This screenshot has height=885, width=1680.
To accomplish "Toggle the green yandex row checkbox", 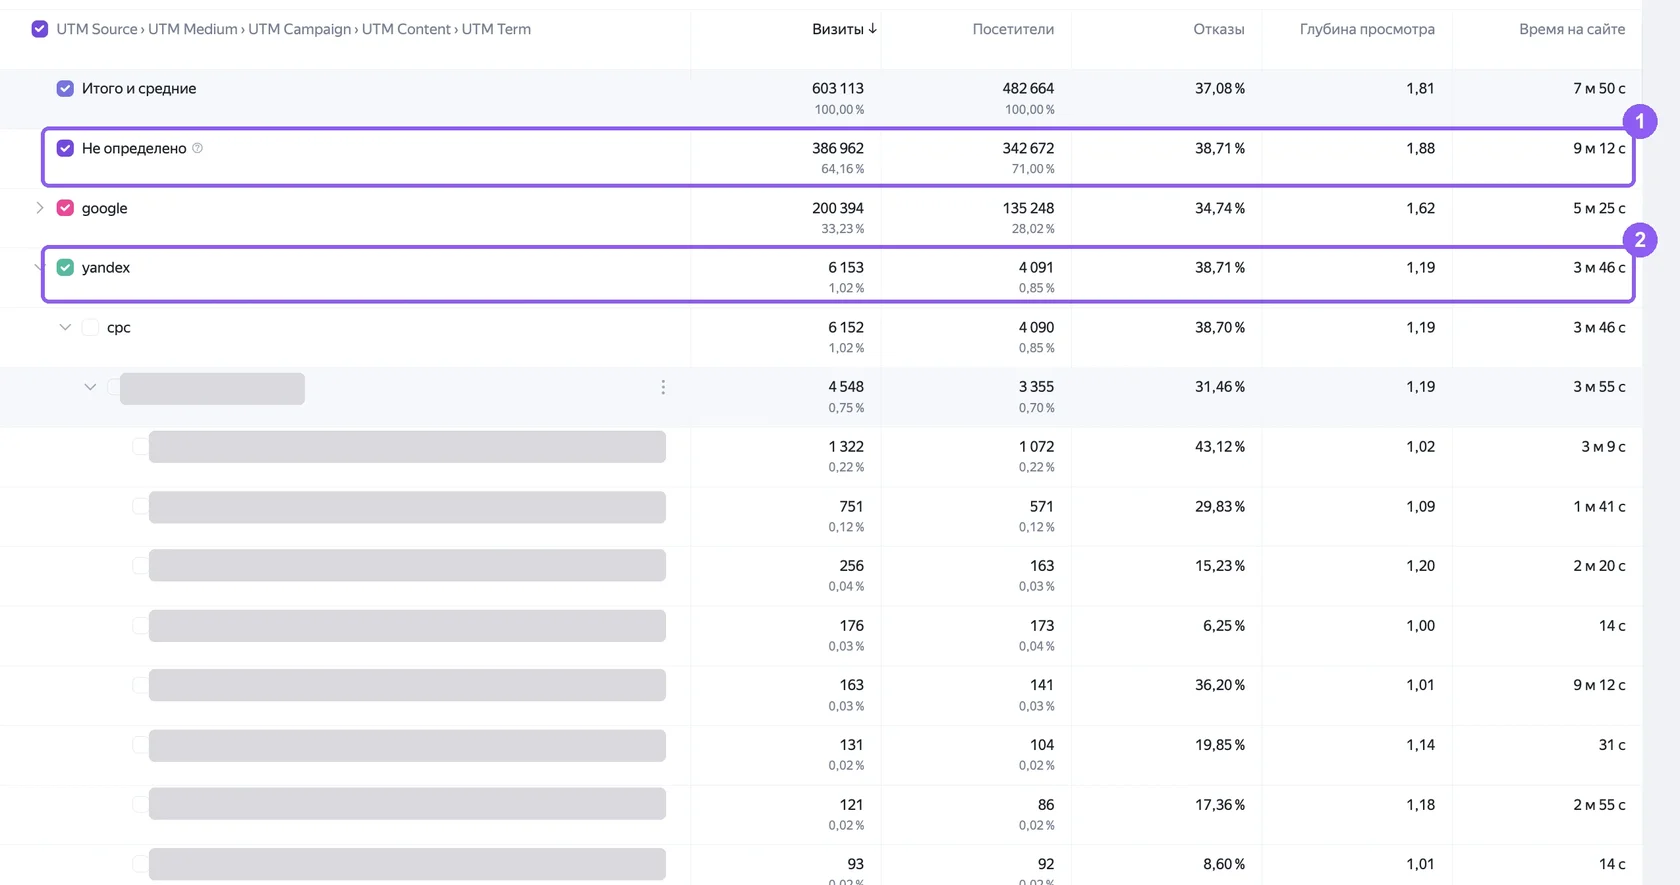I will pos(65,267).
